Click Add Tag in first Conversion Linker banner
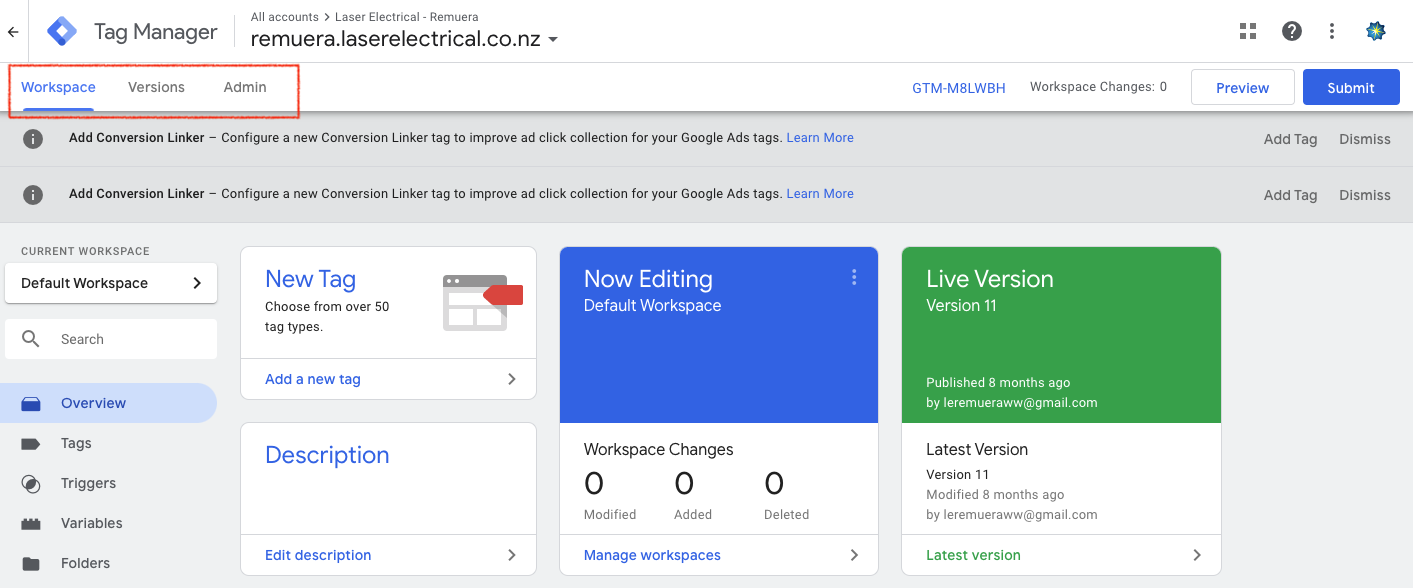The height and width of the screenshot is (588, 1413). pos(1290,139)
